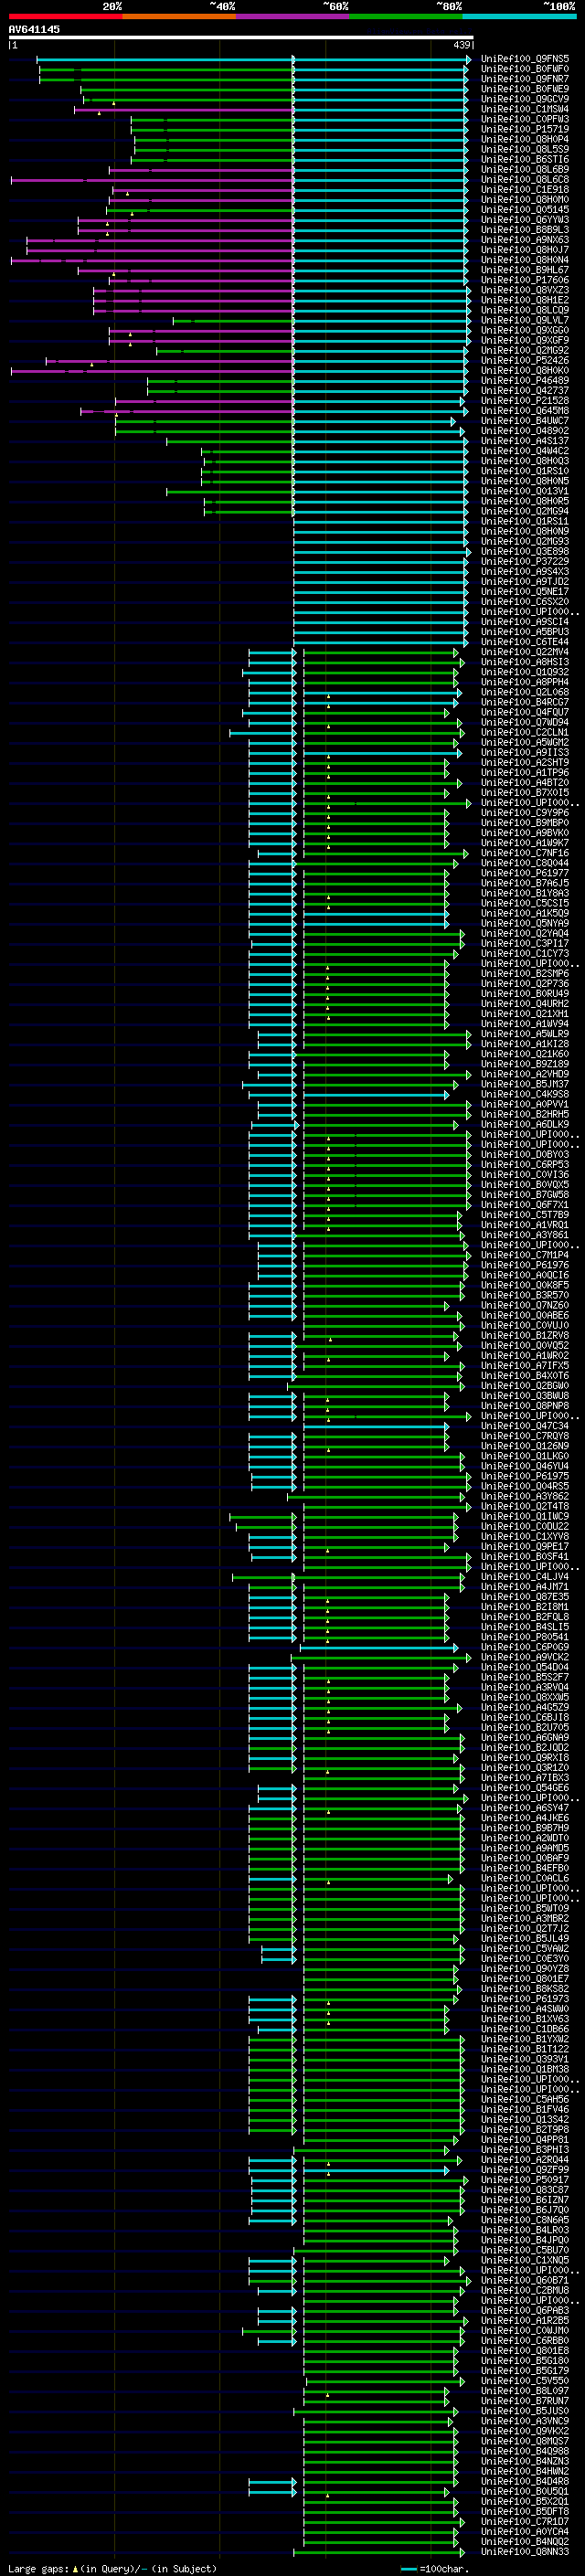Viewport: 585px width, 2576px height.
Task: Select UniRef100_P61973 label
Action: (x=524, y=1999)
